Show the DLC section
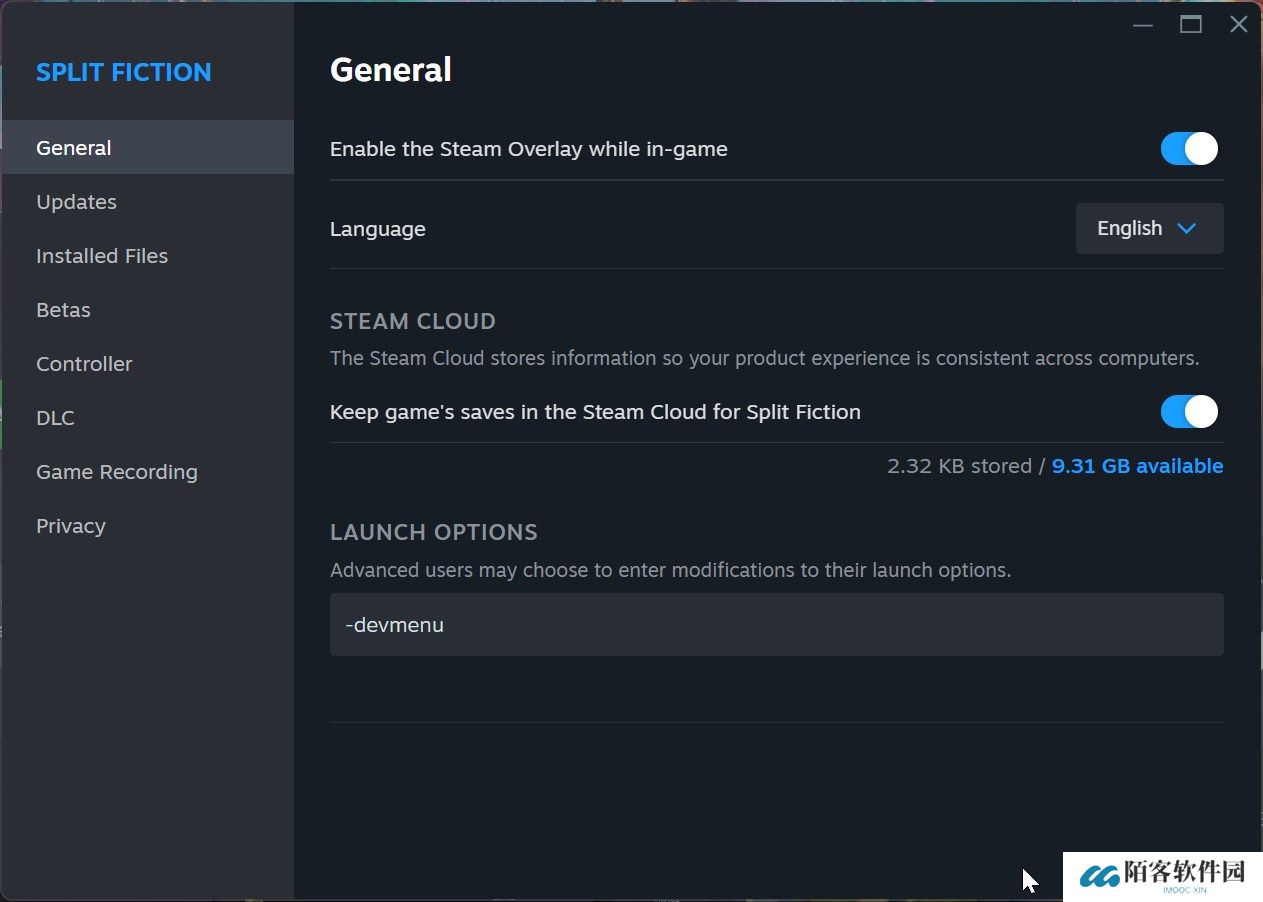 [x=55, y=418]
